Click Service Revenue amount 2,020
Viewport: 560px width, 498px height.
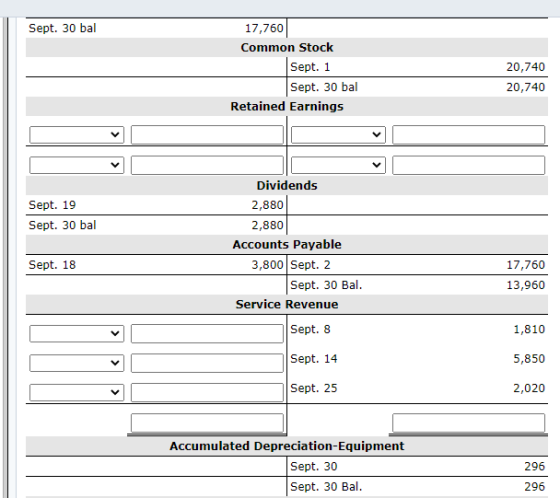529,388
